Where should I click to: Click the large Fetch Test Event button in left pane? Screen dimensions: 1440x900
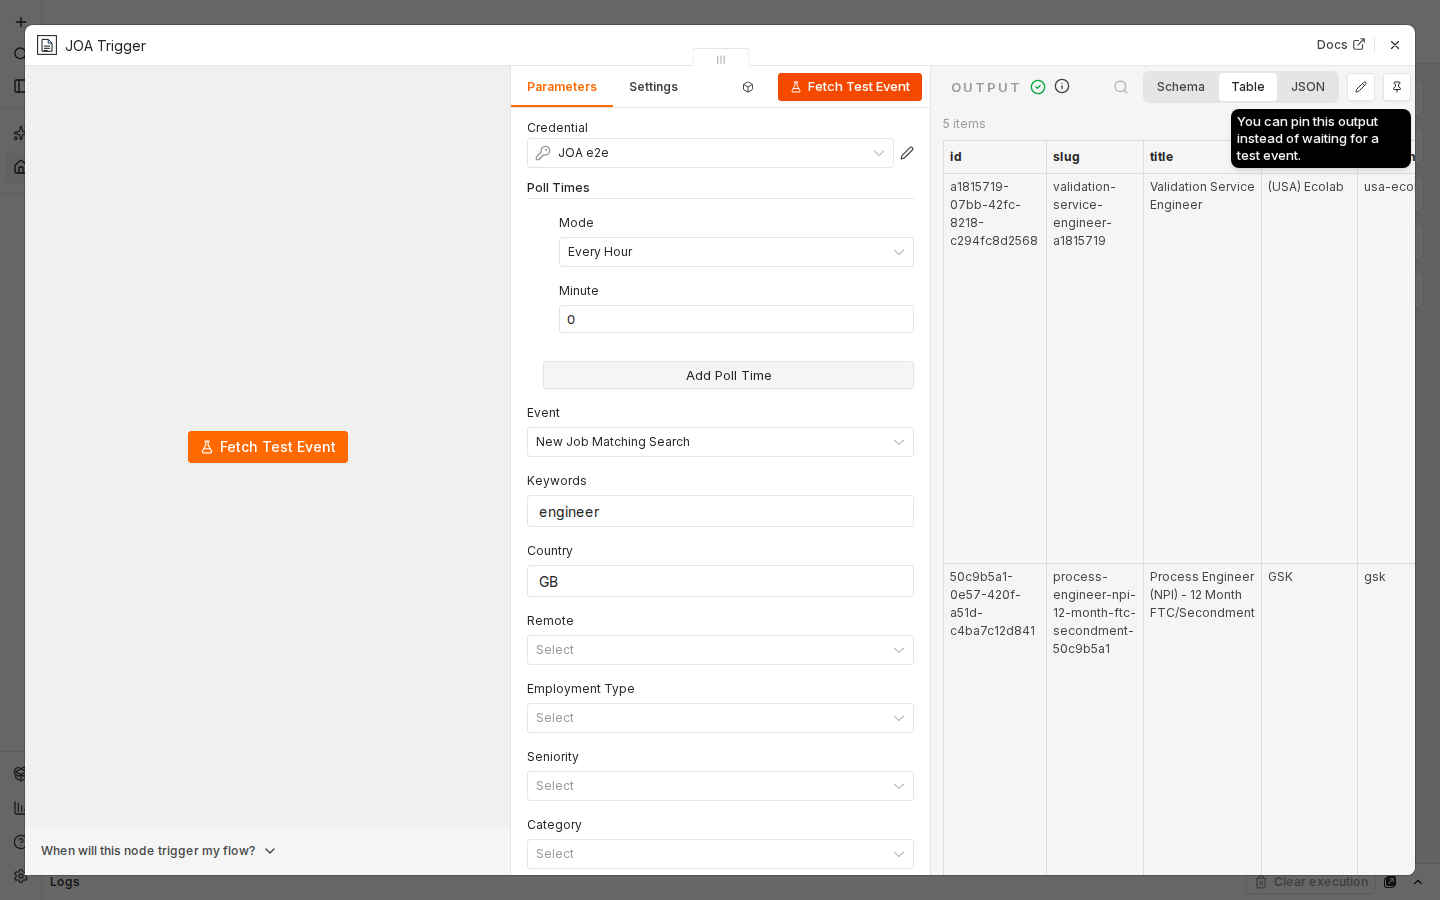click(268, 447)
